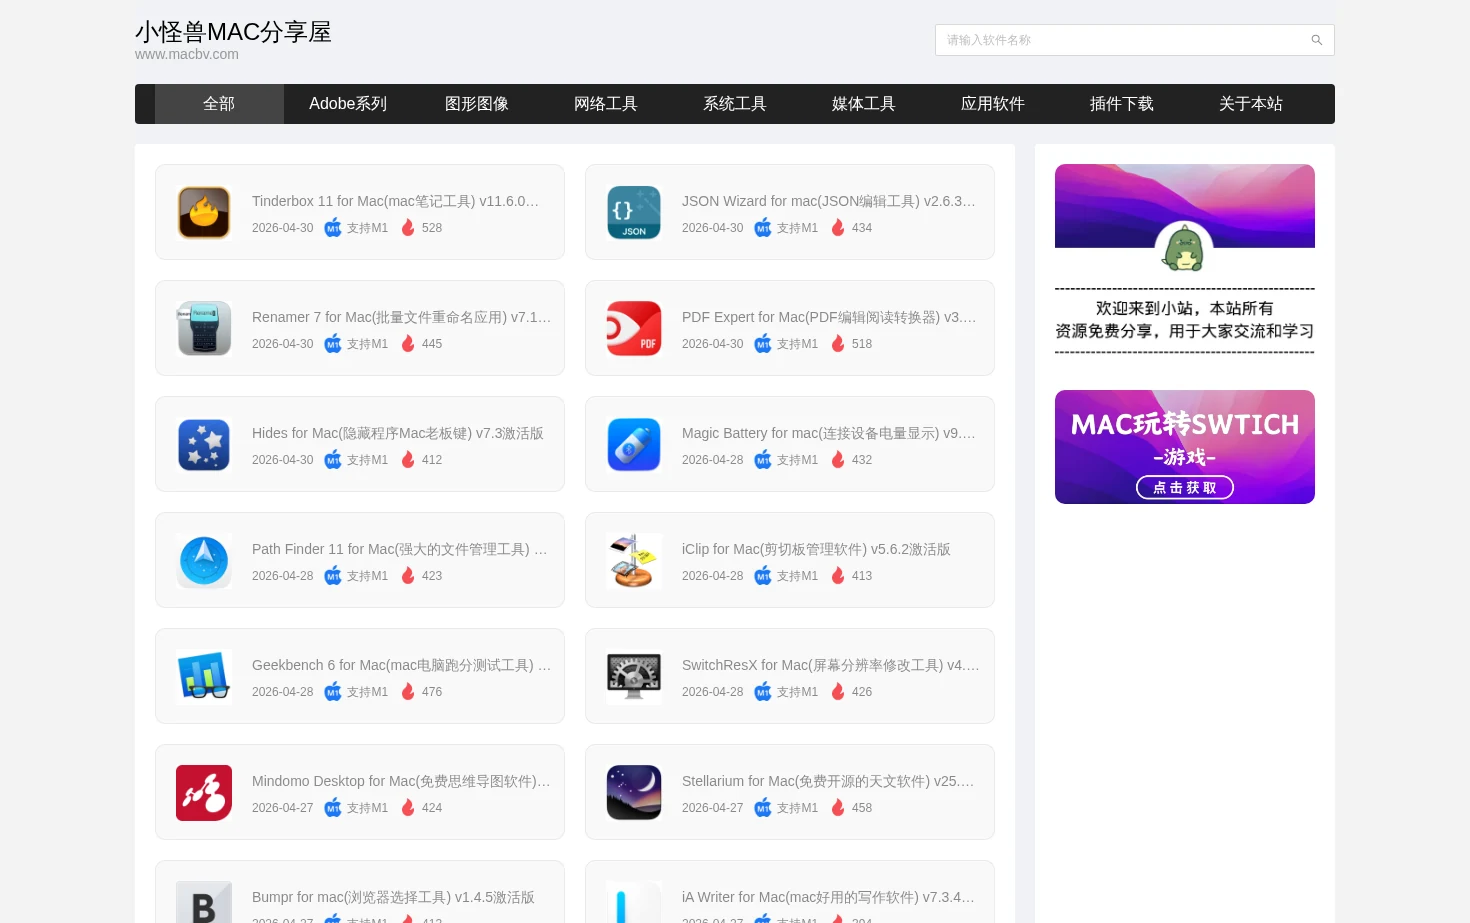Click the flame icon next to 528
The height and width of the screenshot is (923, 1470).
pos(408,228)
